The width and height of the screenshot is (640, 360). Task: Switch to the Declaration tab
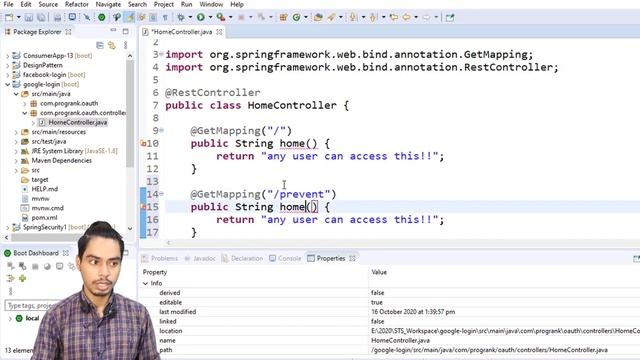pos(242,258)
